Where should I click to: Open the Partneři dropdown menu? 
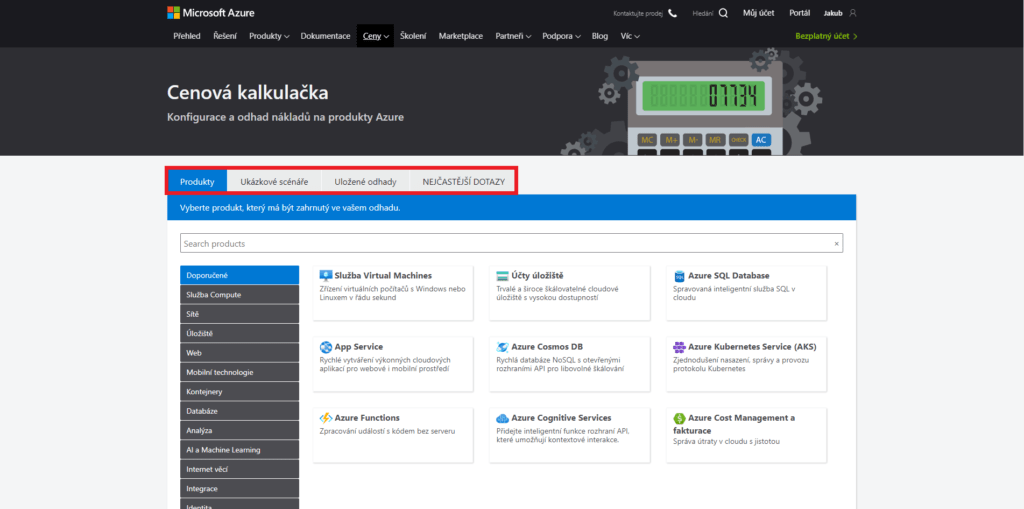point(512,36)
